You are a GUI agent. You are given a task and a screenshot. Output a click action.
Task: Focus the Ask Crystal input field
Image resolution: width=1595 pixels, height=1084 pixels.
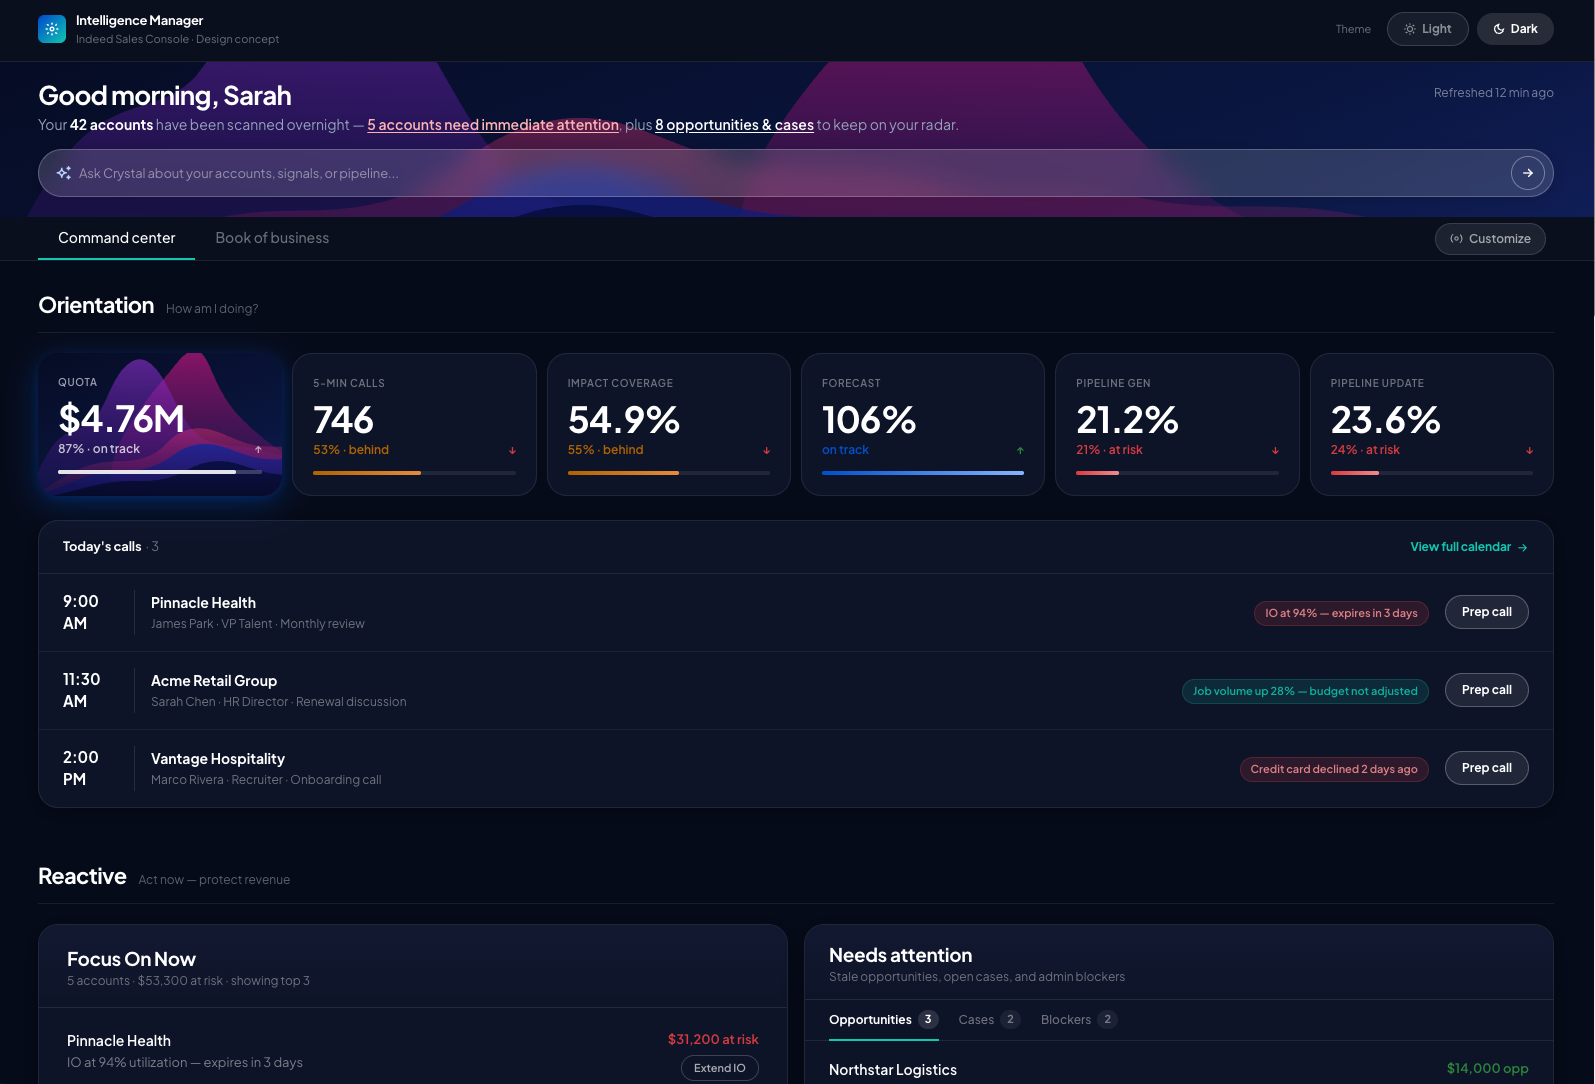point(795,173)
